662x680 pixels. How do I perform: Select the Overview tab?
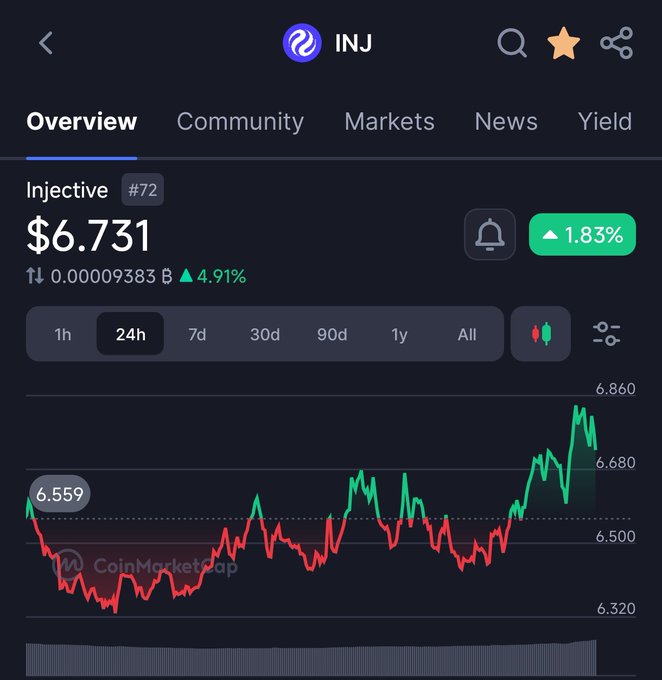82,121
